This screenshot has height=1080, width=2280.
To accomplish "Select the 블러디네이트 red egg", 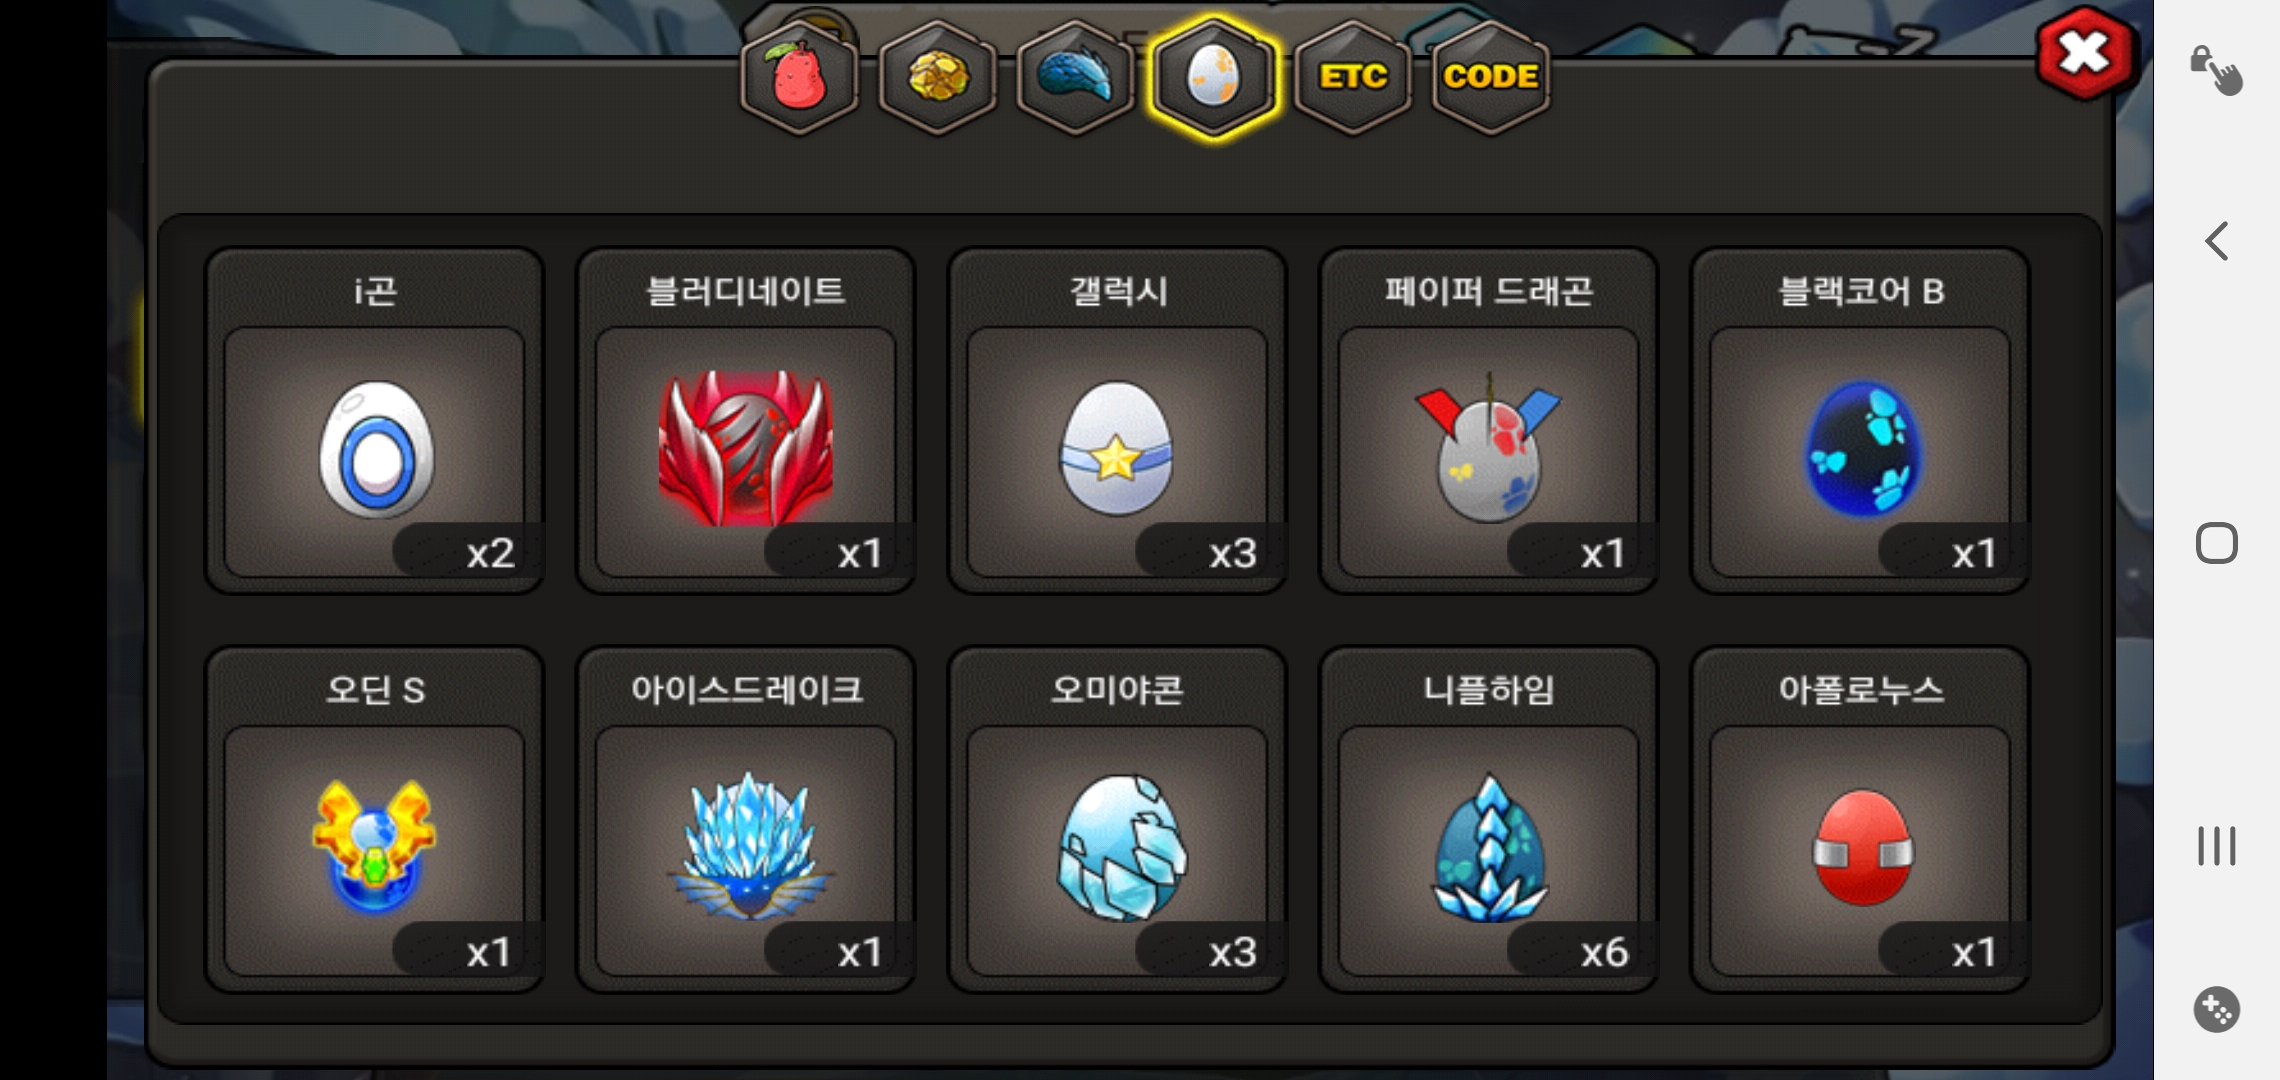I will [x=746, y=421].
